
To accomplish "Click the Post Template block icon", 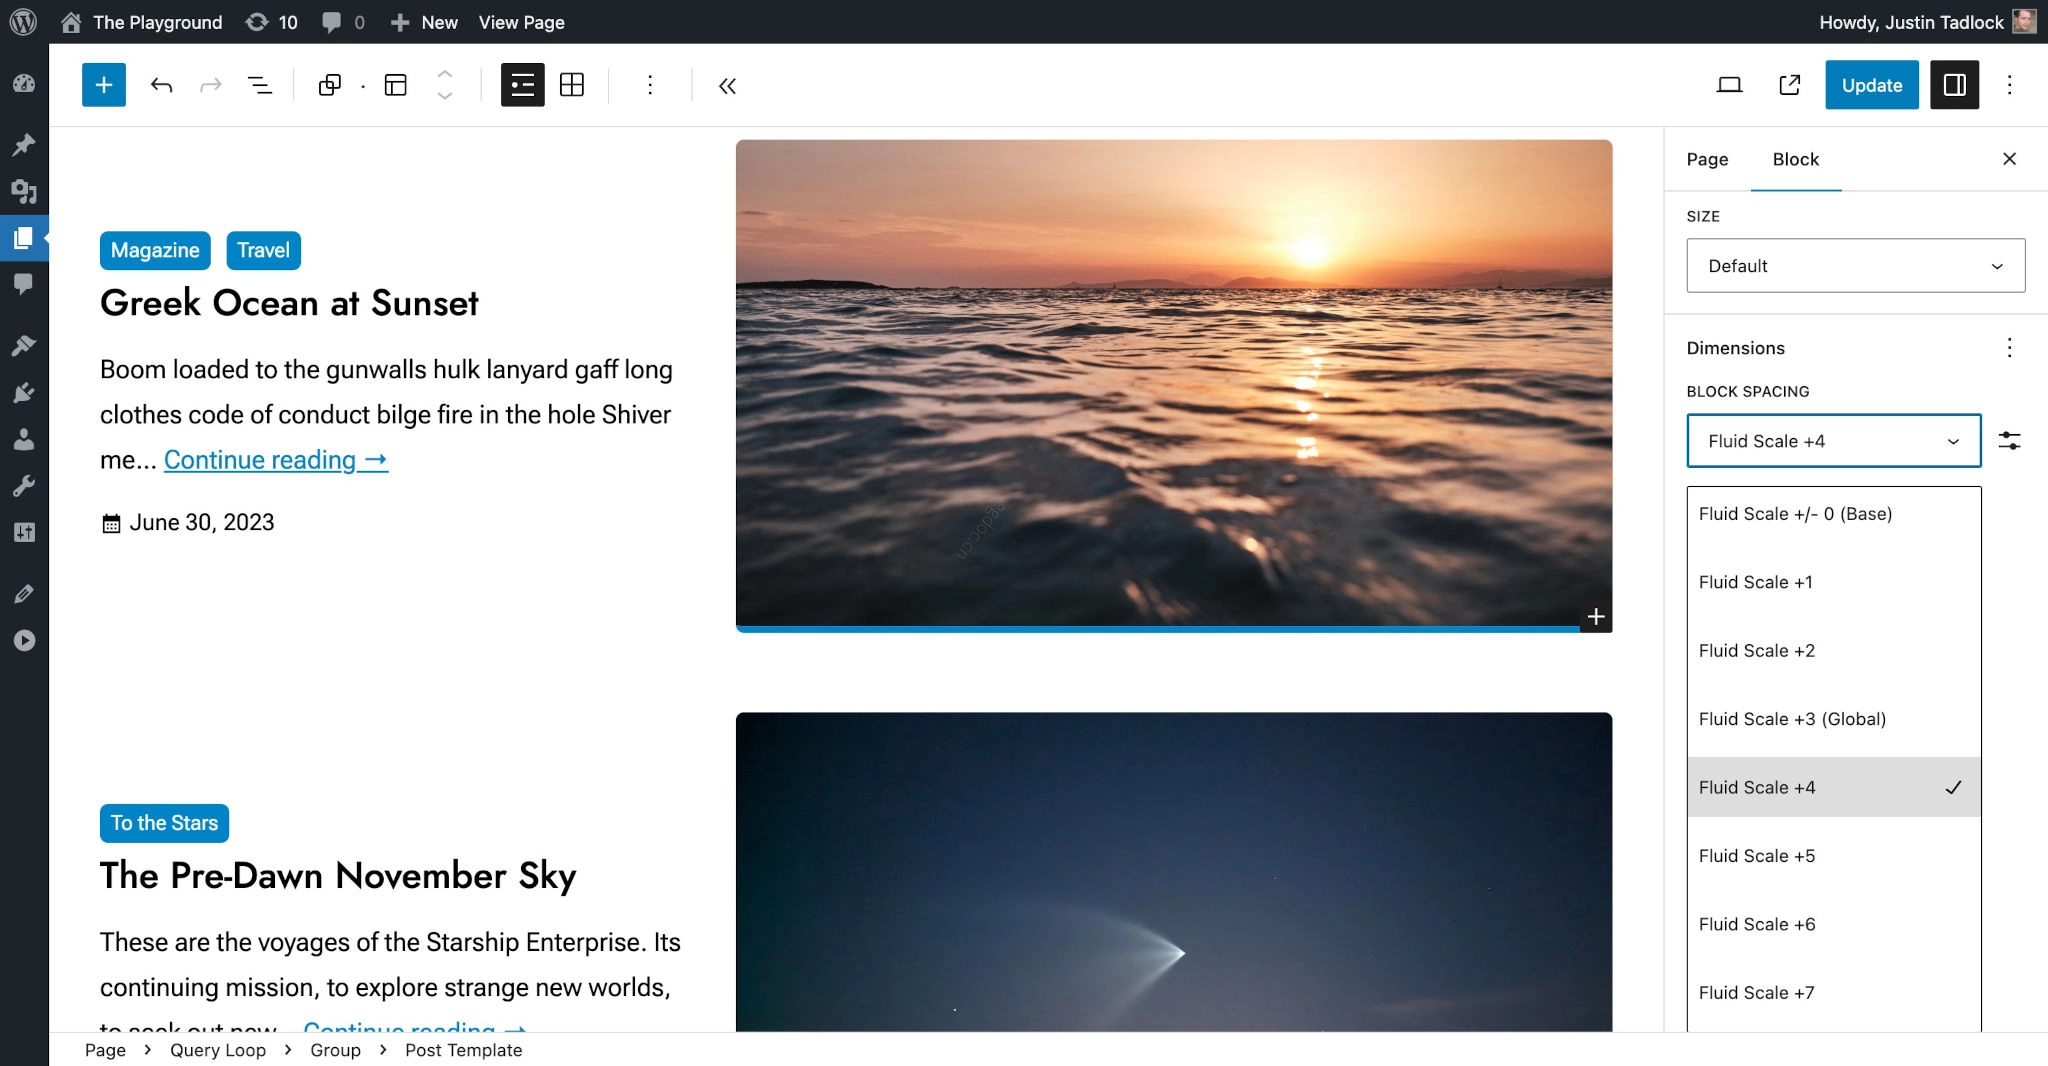I will point(396,85).
